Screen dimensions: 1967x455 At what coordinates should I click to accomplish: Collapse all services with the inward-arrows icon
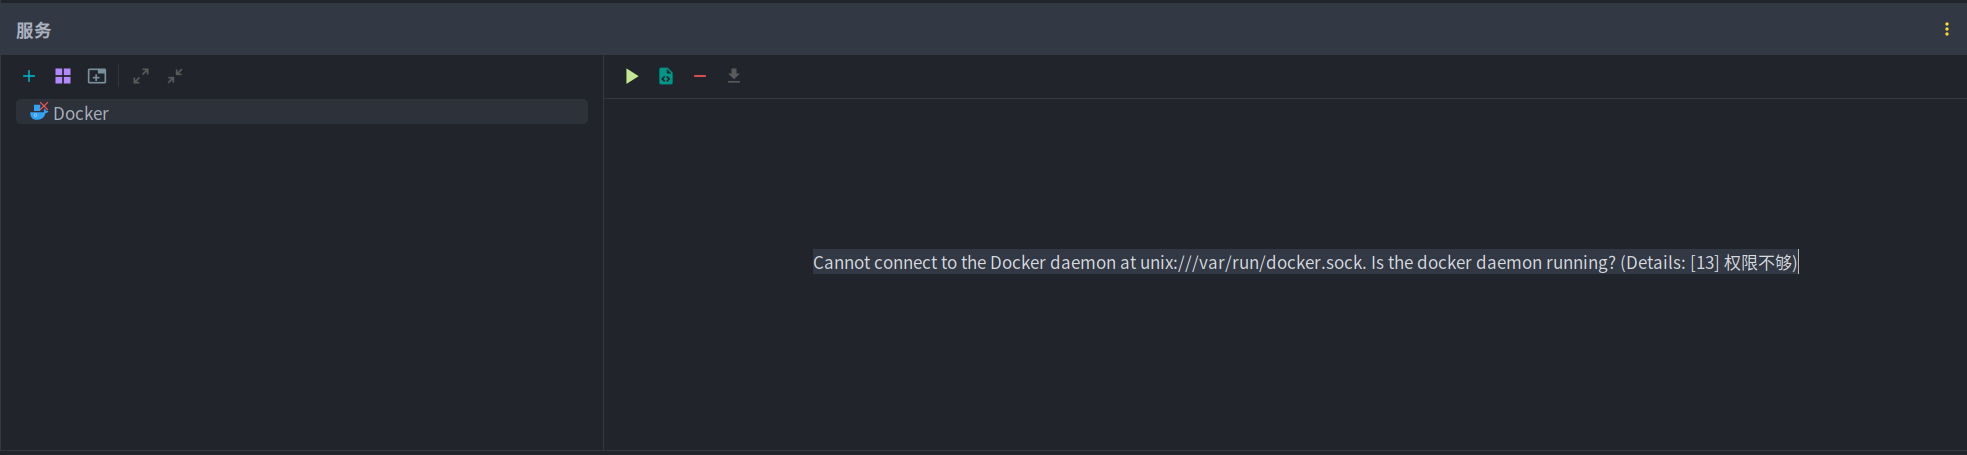(175, 76)
